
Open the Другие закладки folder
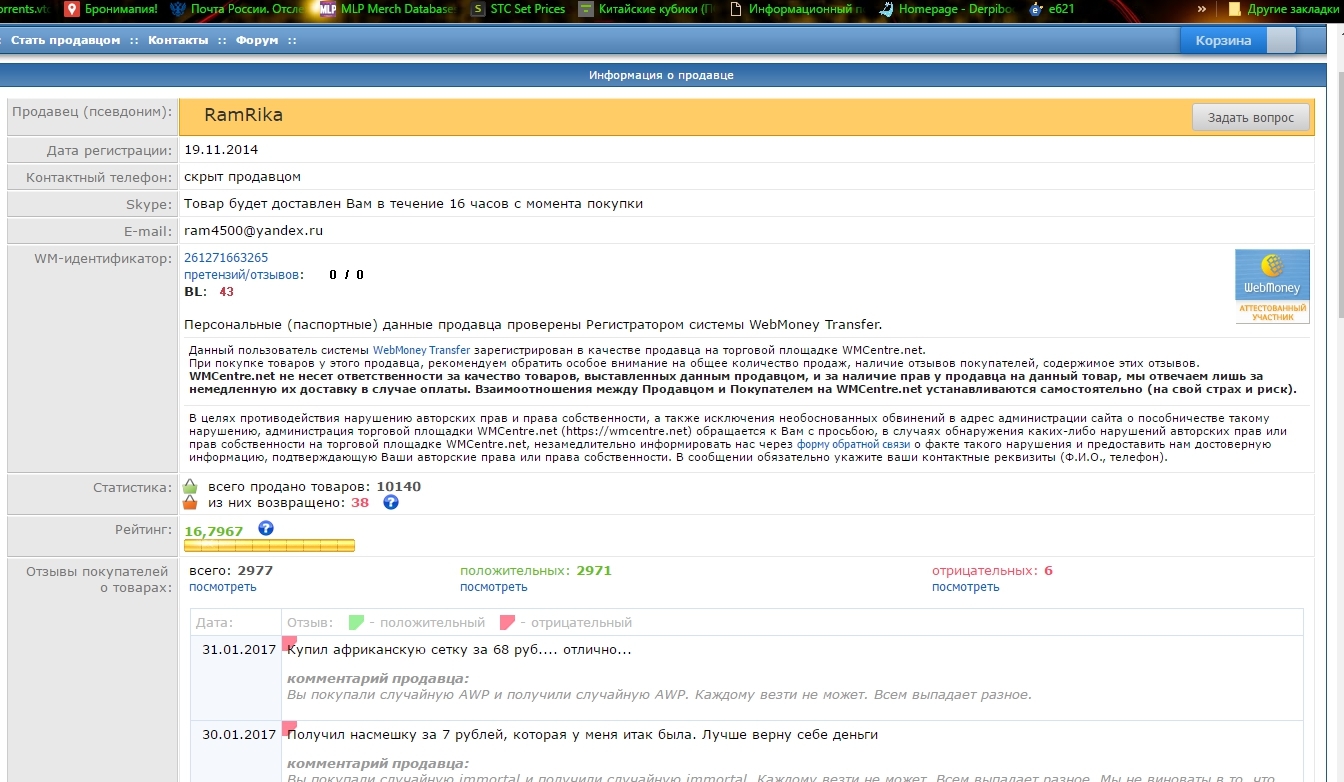[x=1285, y=9]
